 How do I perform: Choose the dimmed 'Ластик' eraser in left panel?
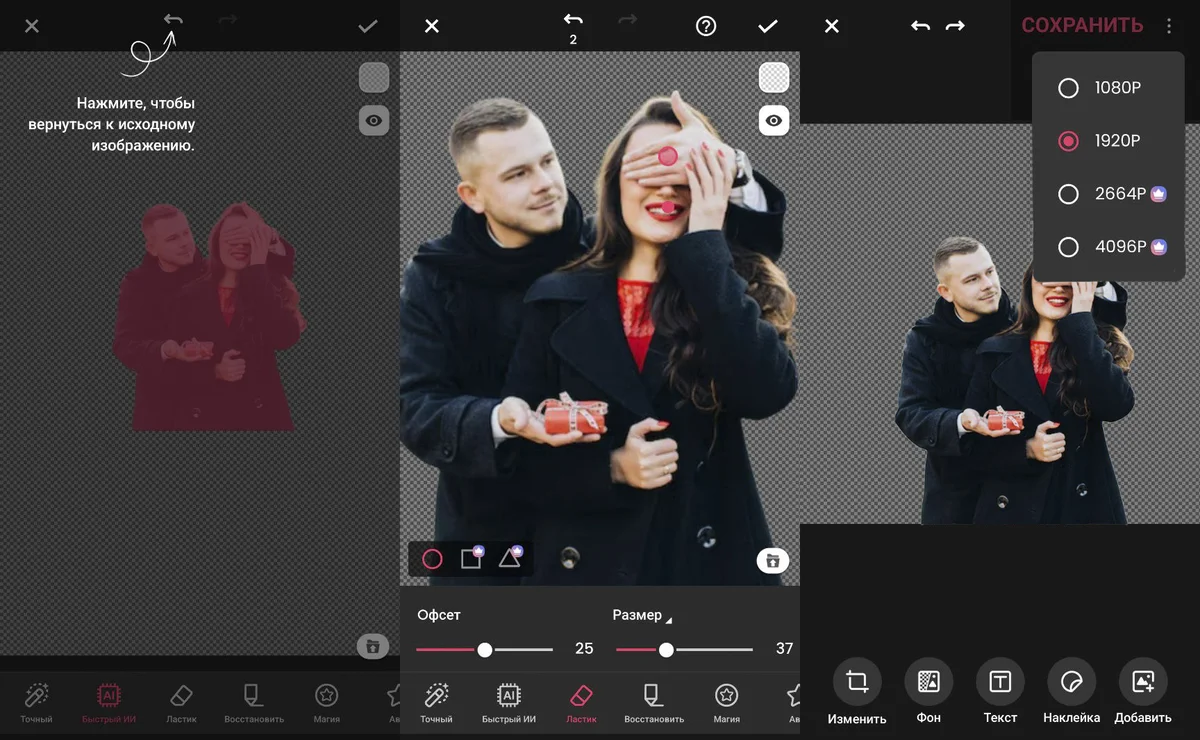182,703
